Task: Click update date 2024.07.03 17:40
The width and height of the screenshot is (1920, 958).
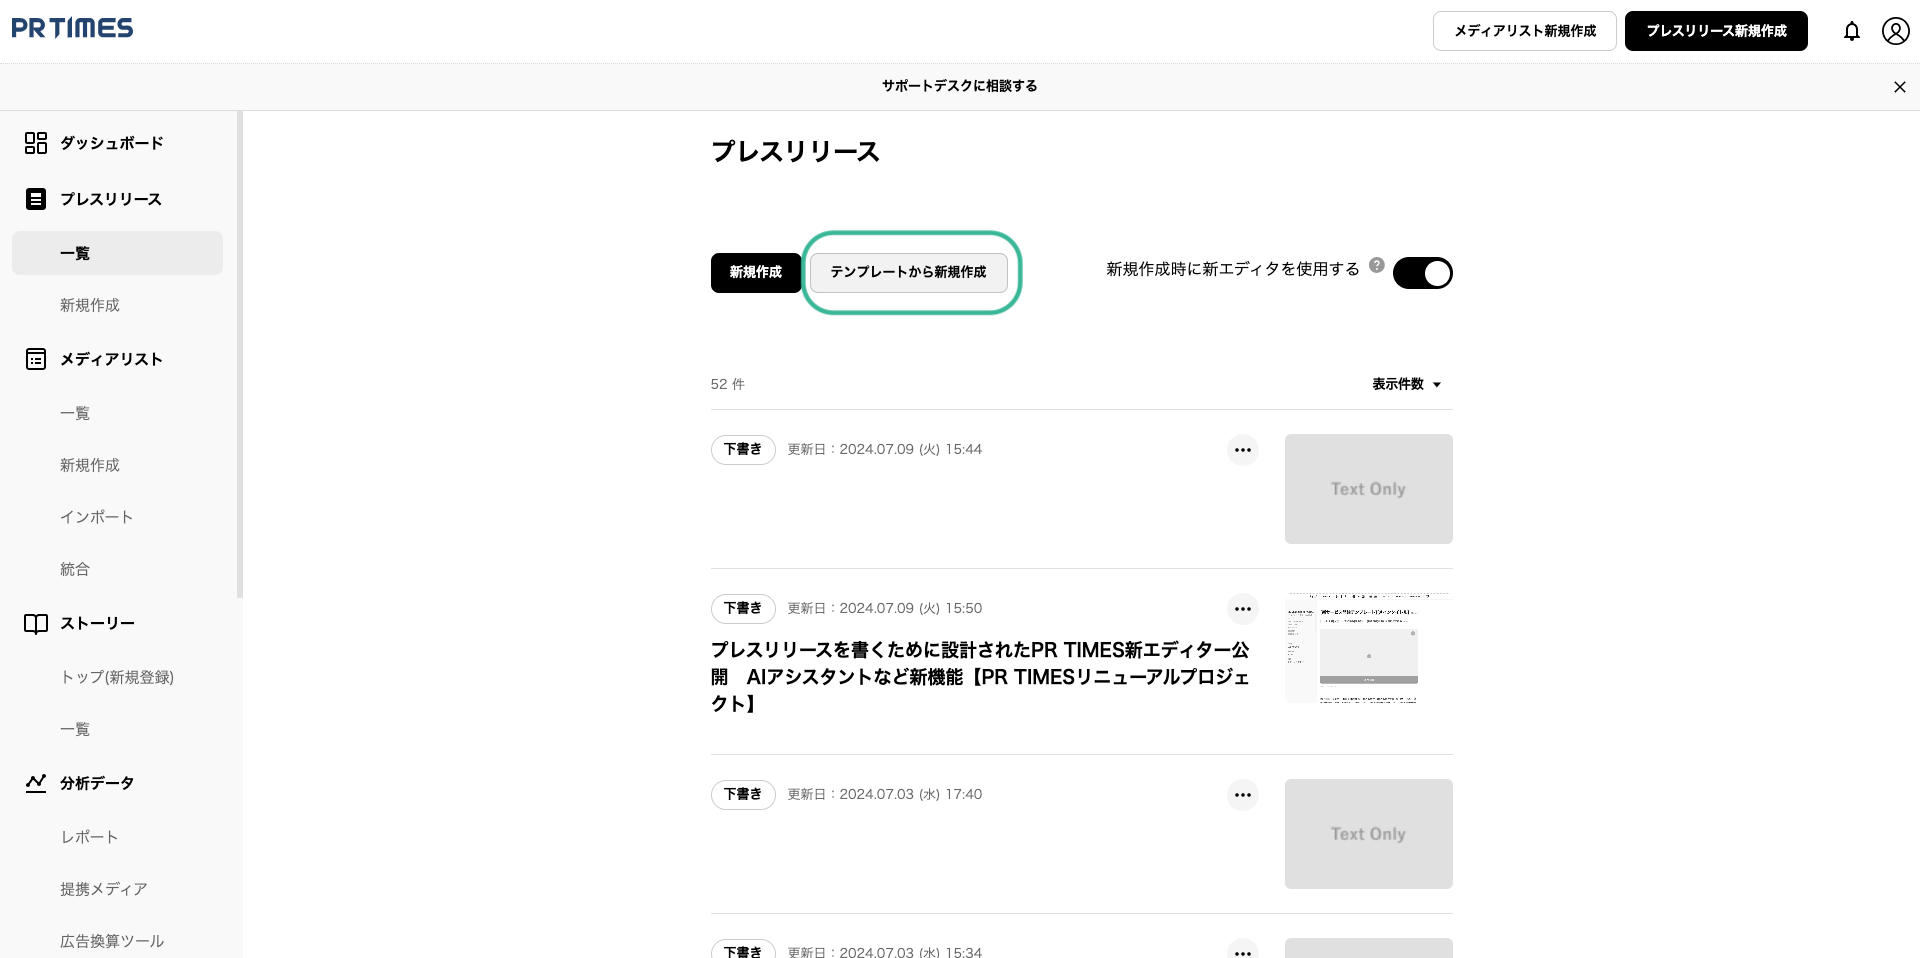Action: (x=885, y=795)
